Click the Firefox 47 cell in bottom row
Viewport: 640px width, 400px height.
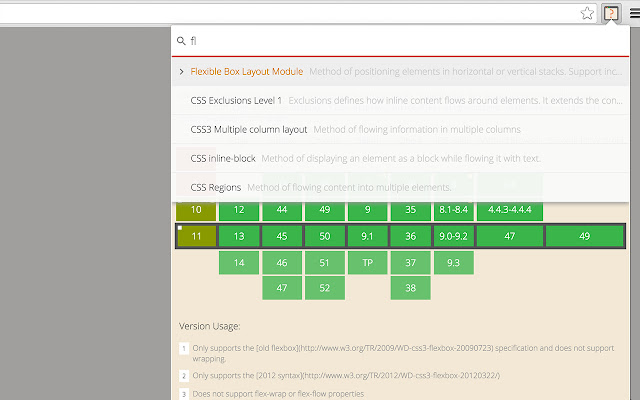(282, 288)
